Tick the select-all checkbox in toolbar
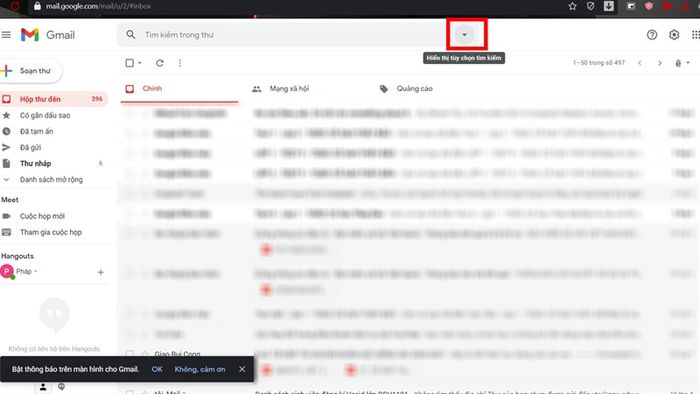The image size is (700, 394). 129,63
